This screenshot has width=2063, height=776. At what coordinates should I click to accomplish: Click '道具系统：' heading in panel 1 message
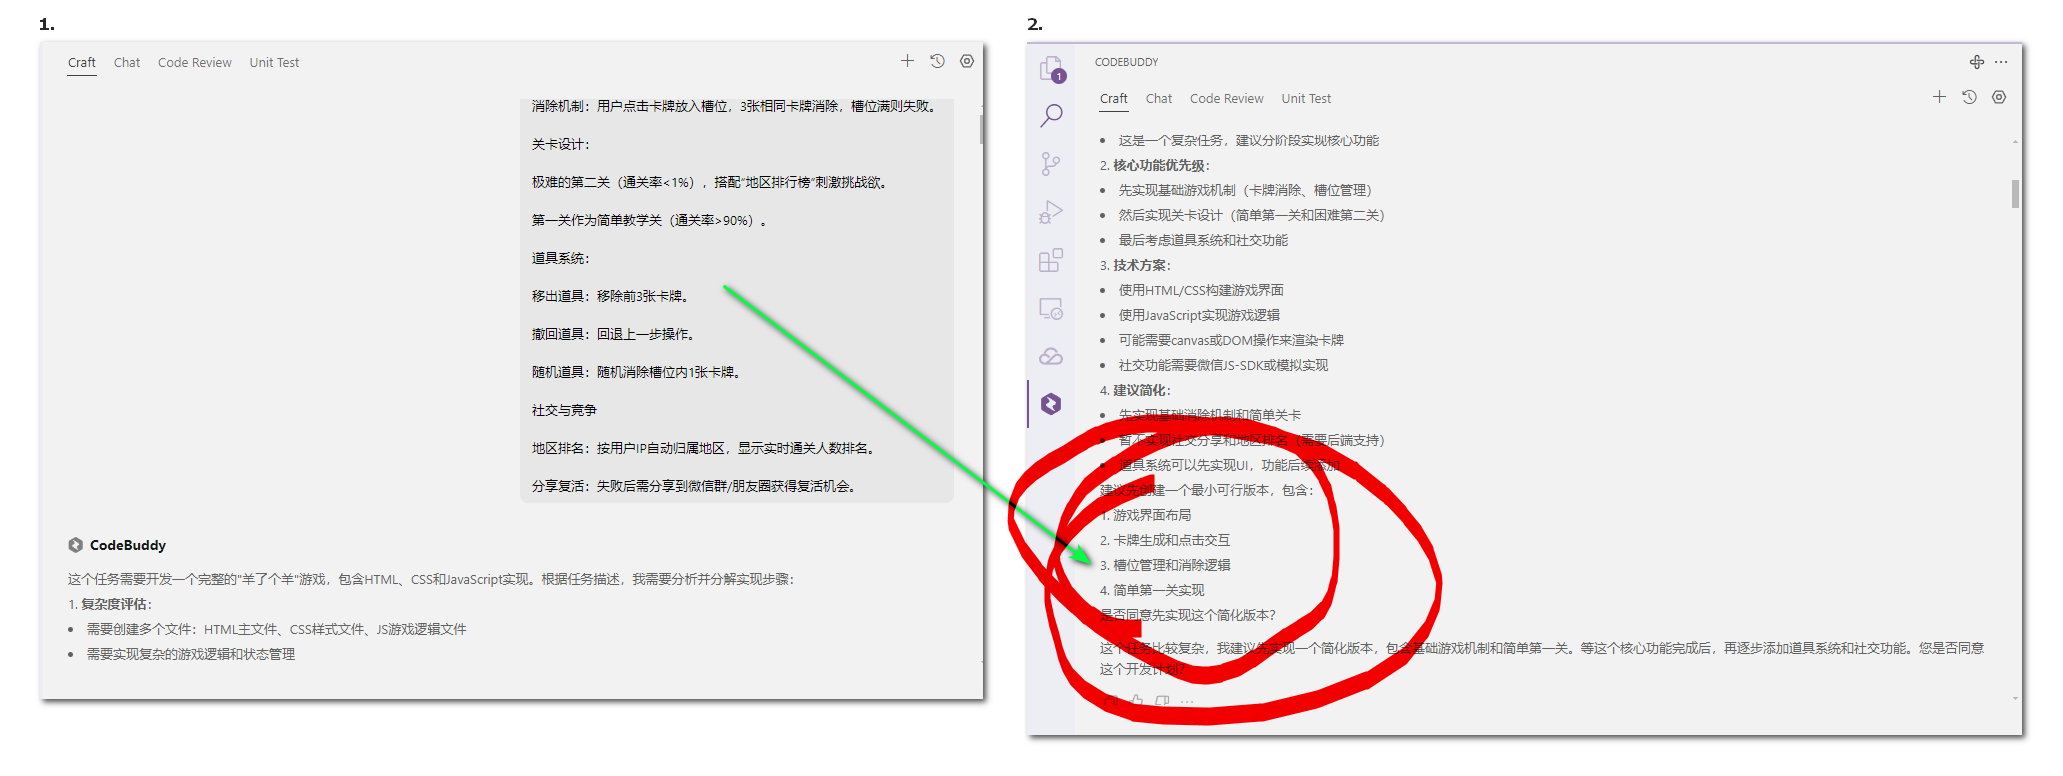[561, 258]
